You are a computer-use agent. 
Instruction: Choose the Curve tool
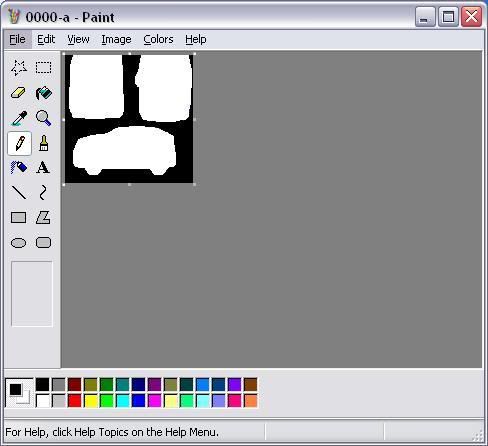click(x=43, y=193)
